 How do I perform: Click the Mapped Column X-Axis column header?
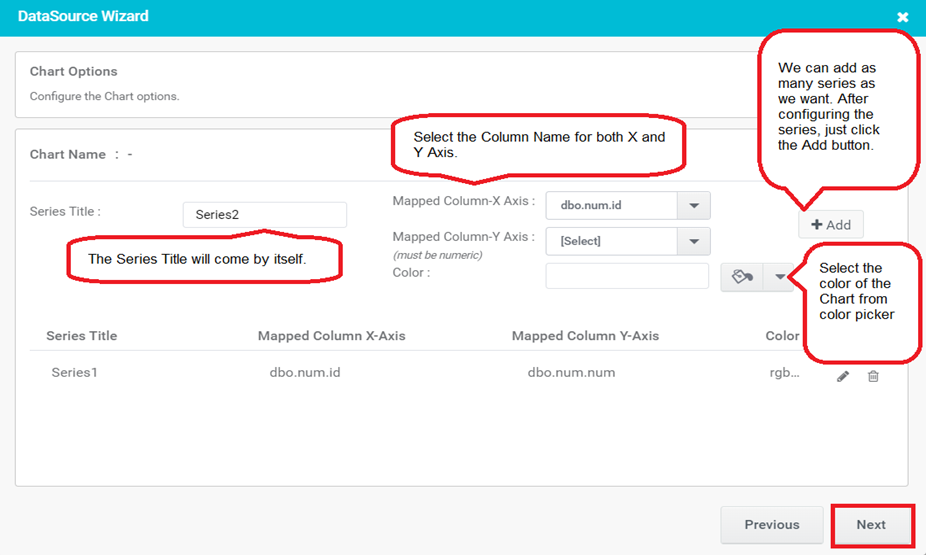click(x=331, y=336)
